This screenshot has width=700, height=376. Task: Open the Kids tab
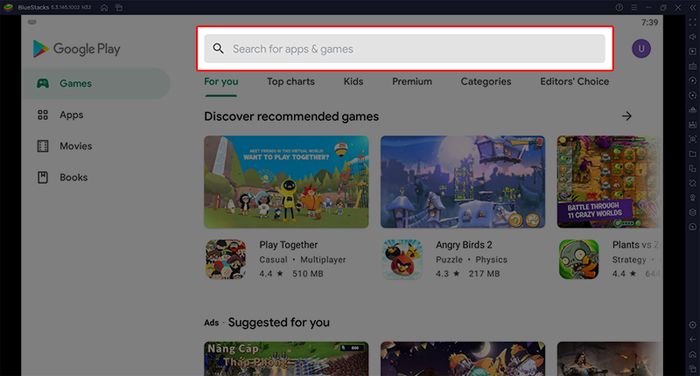[353, 82]
